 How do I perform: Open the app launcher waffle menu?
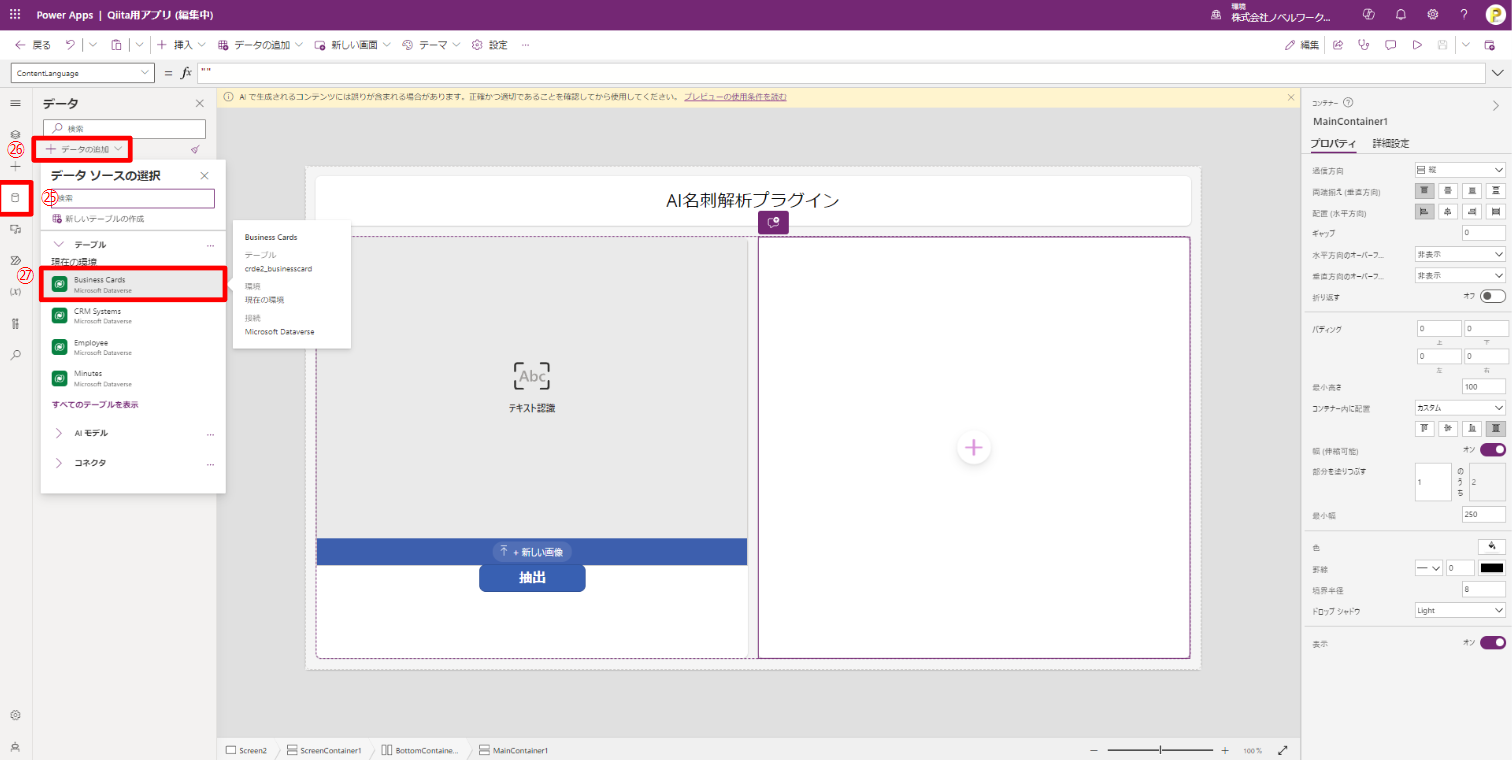point(14,15)
